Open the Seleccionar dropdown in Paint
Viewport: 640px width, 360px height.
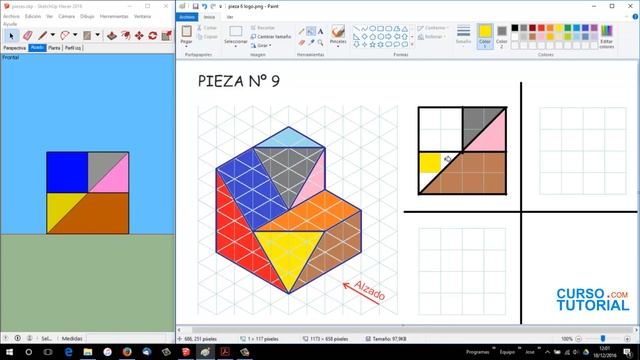coord(236,37)
